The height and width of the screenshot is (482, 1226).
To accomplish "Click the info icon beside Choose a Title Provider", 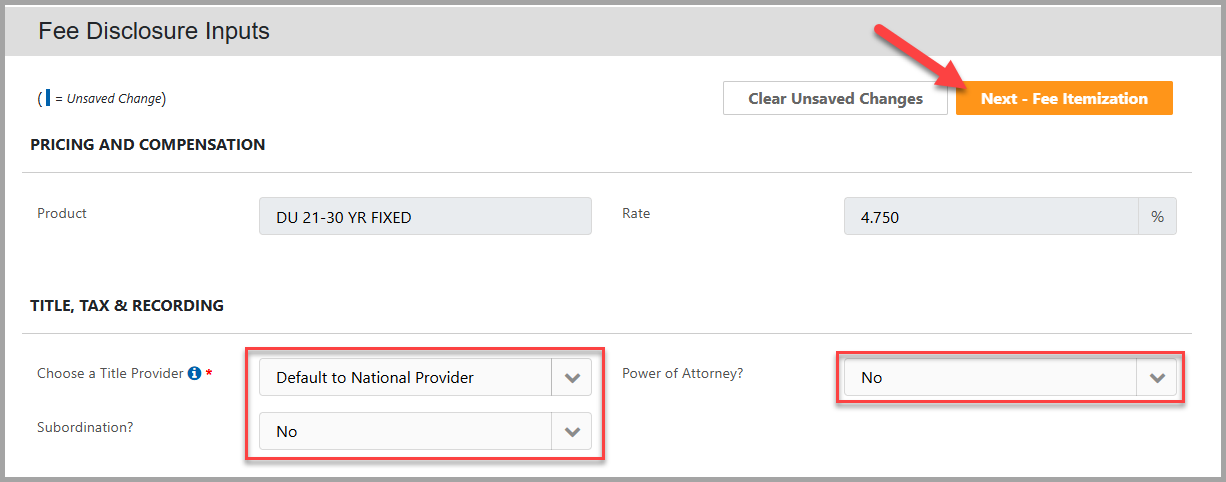I will tap(194, 373).
